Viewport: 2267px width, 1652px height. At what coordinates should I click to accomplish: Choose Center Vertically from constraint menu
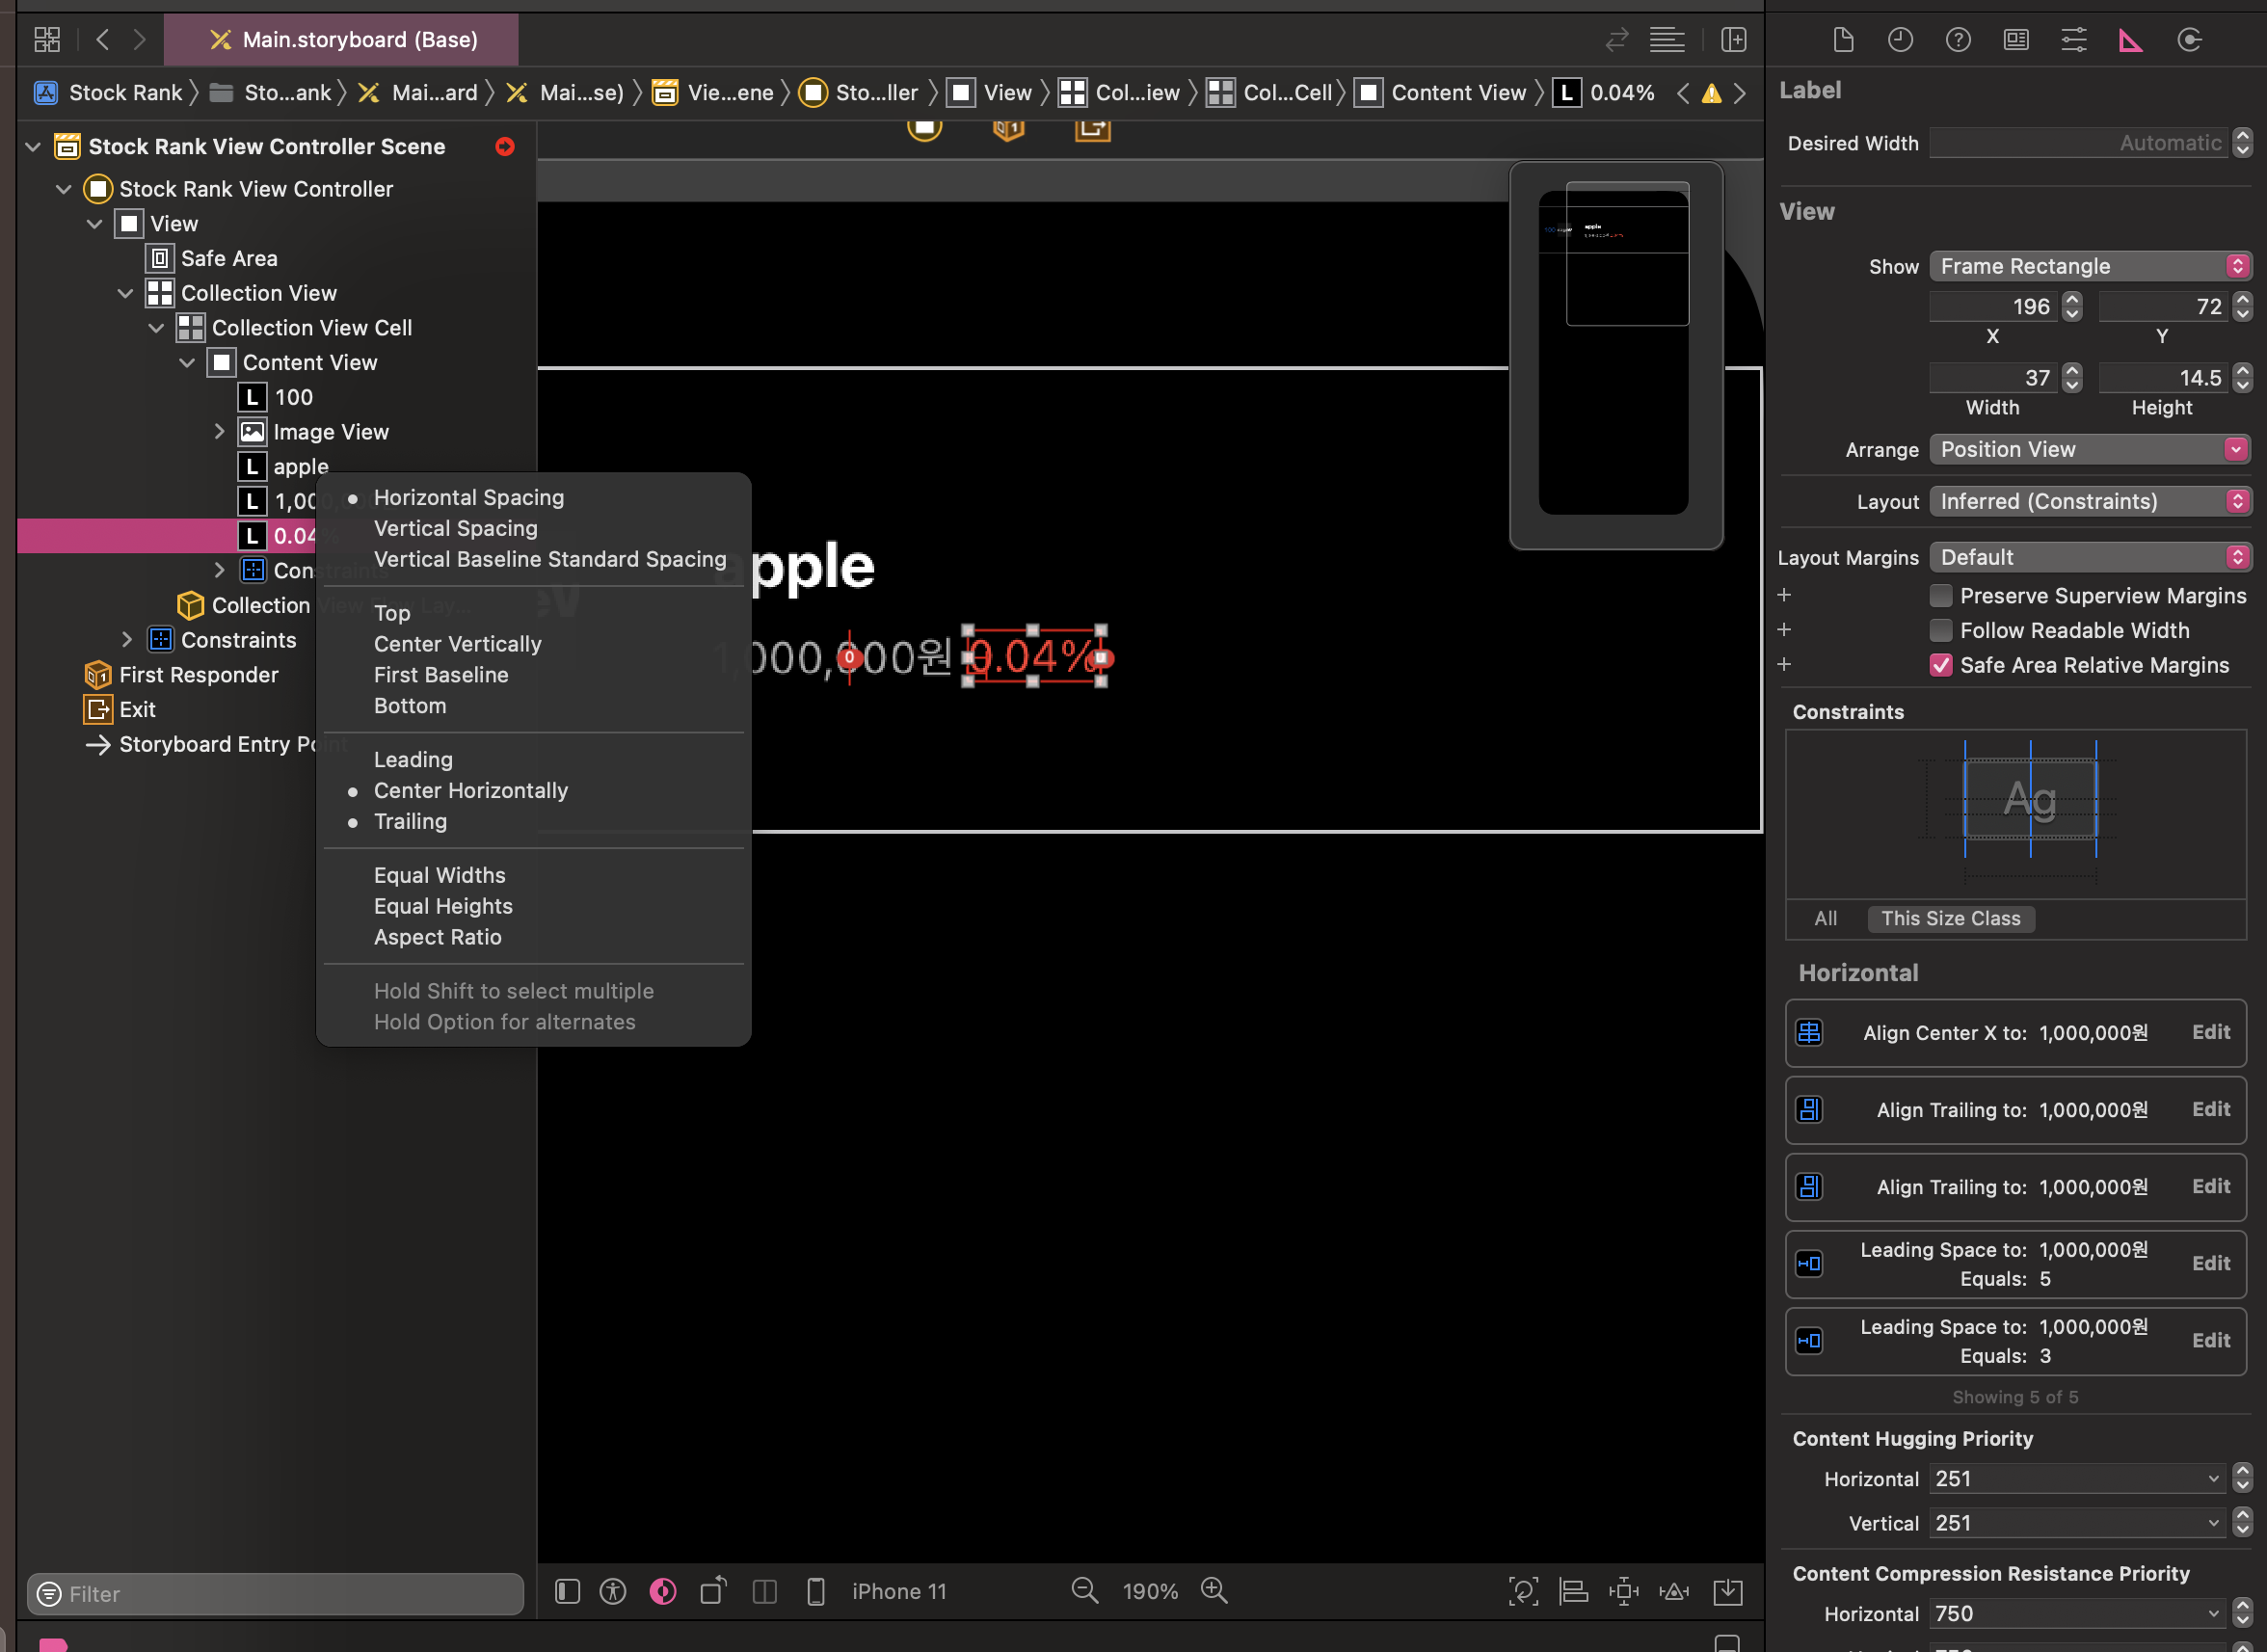pos(457,644)
